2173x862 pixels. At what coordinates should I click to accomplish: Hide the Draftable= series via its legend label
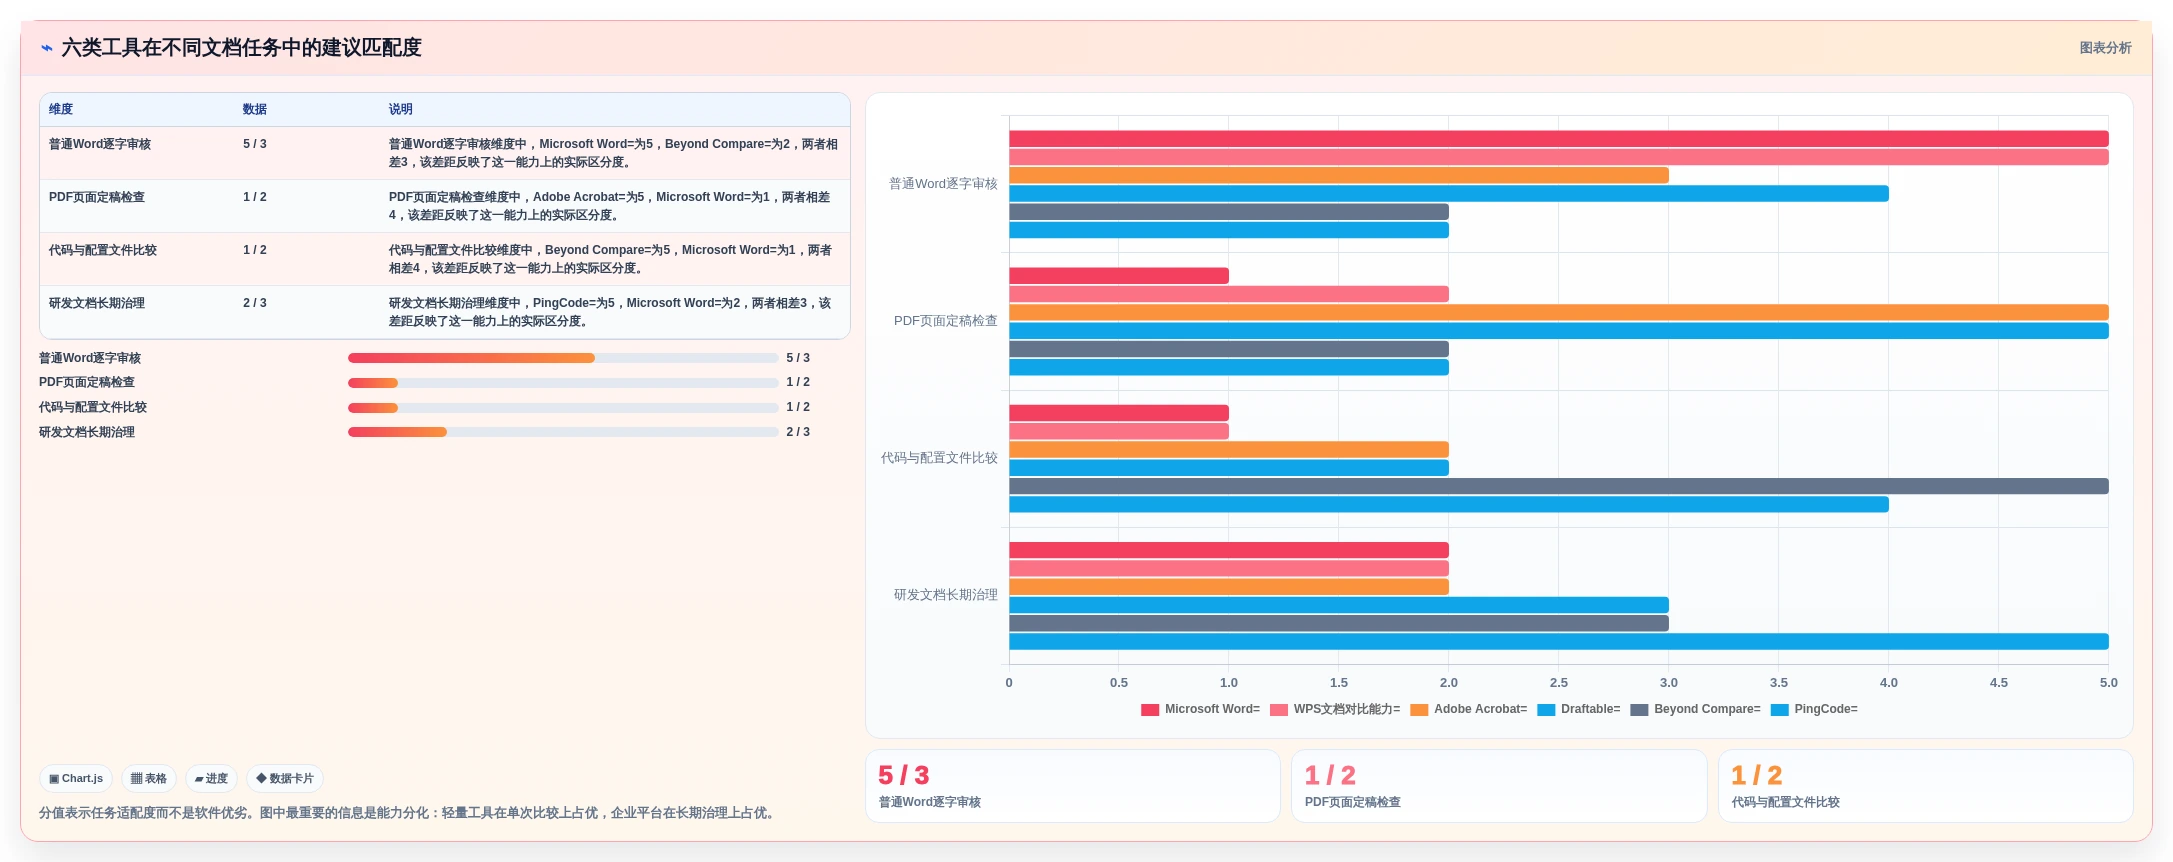click(x=1590, y=709)
